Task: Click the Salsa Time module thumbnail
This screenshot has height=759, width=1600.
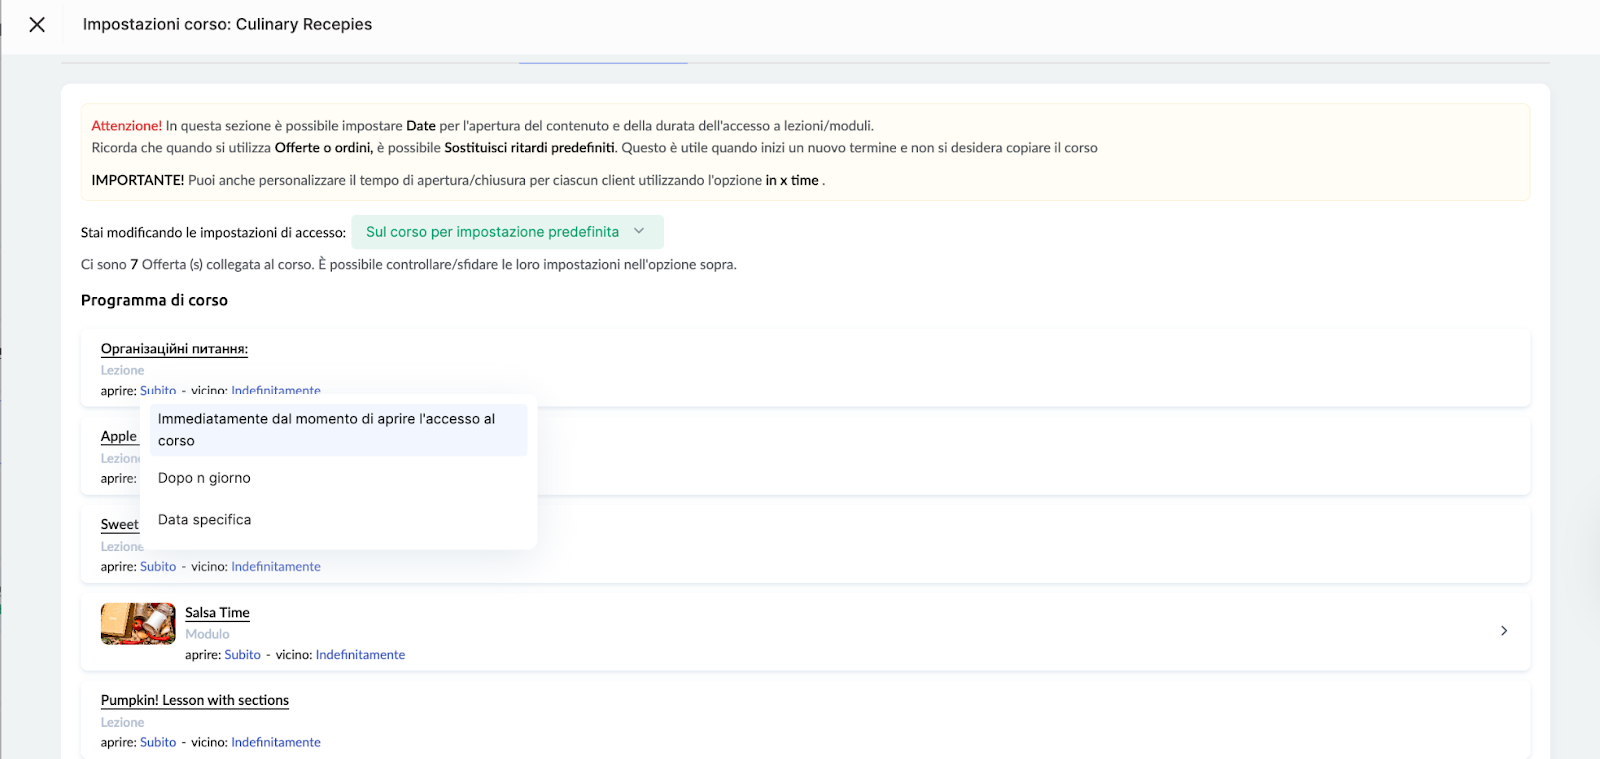Action: [138, 624]
